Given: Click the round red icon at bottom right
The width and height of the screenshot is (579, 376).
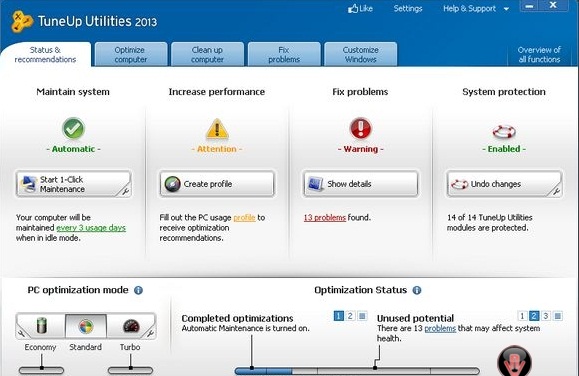Looking at the screenshot, I should [514, 361].
